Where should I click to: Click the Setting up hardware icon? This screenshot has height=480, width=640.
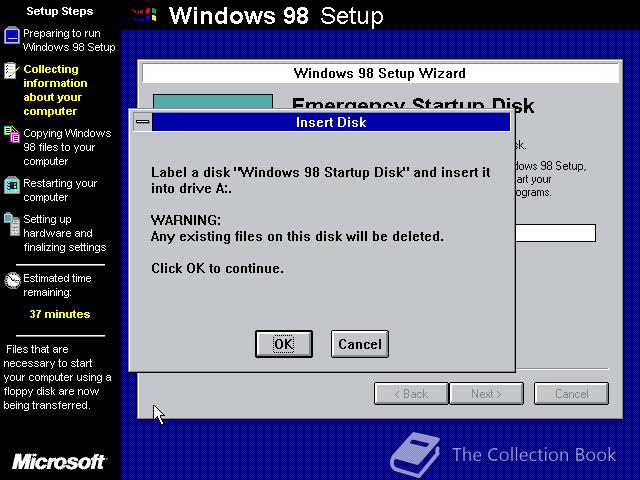pos(12,224)
